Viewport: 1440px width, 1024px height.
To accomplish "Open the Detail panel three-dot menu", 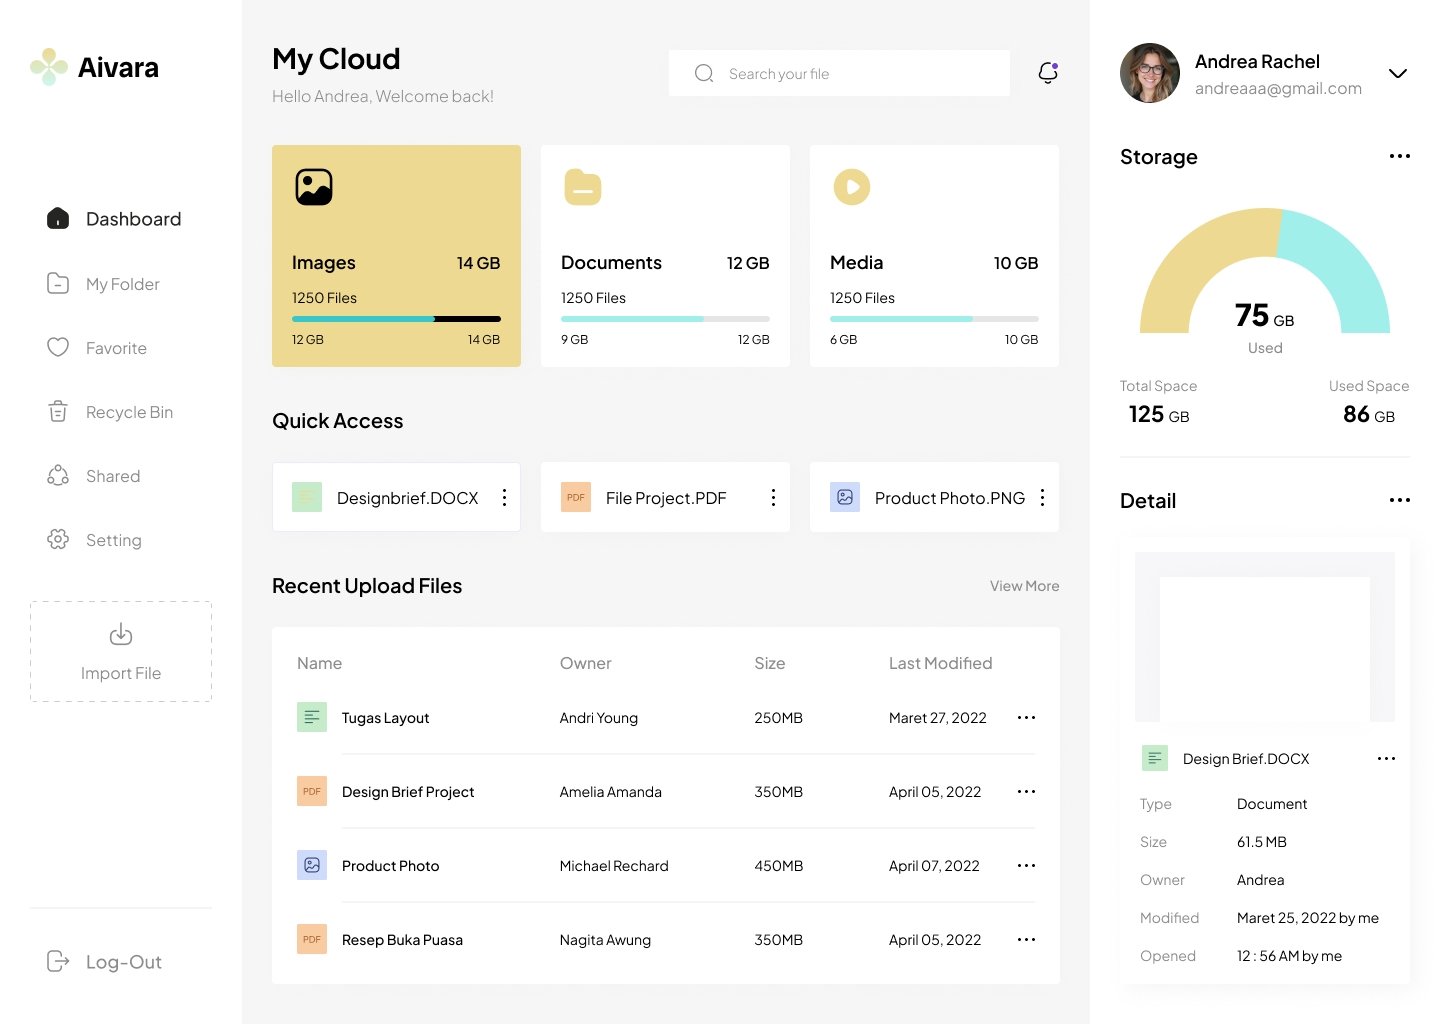I will click(1399, 500).
